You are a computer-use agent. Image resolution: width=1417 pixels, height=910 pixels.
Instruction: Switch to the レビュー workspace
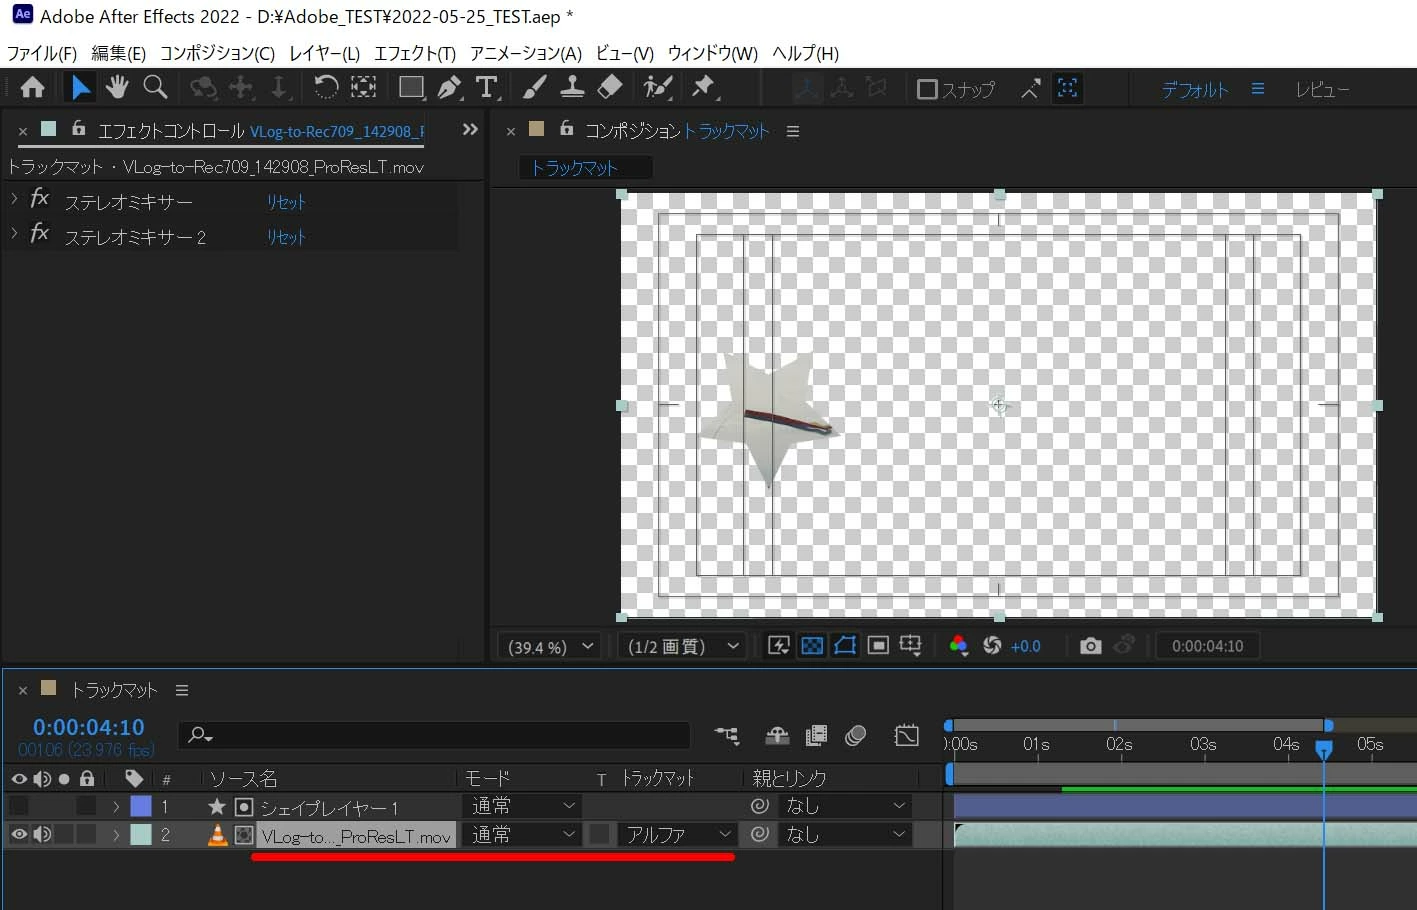pos(1322,89)
